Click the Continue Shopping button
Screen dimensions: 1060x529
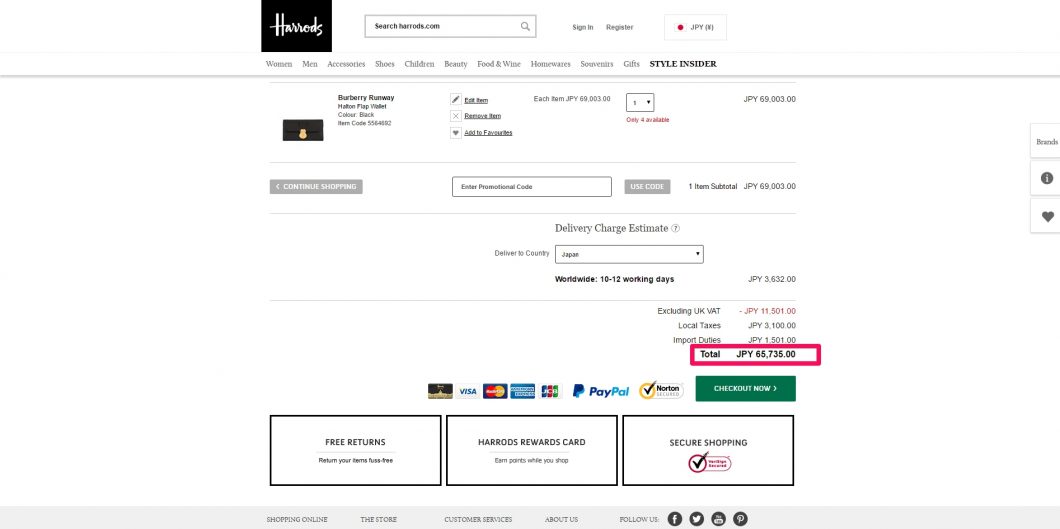click(316, 186)
